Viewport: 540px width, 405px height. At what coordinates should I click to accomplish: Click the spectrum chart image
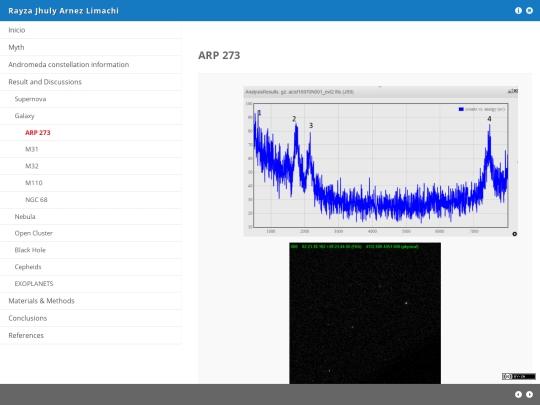[381, 161]
